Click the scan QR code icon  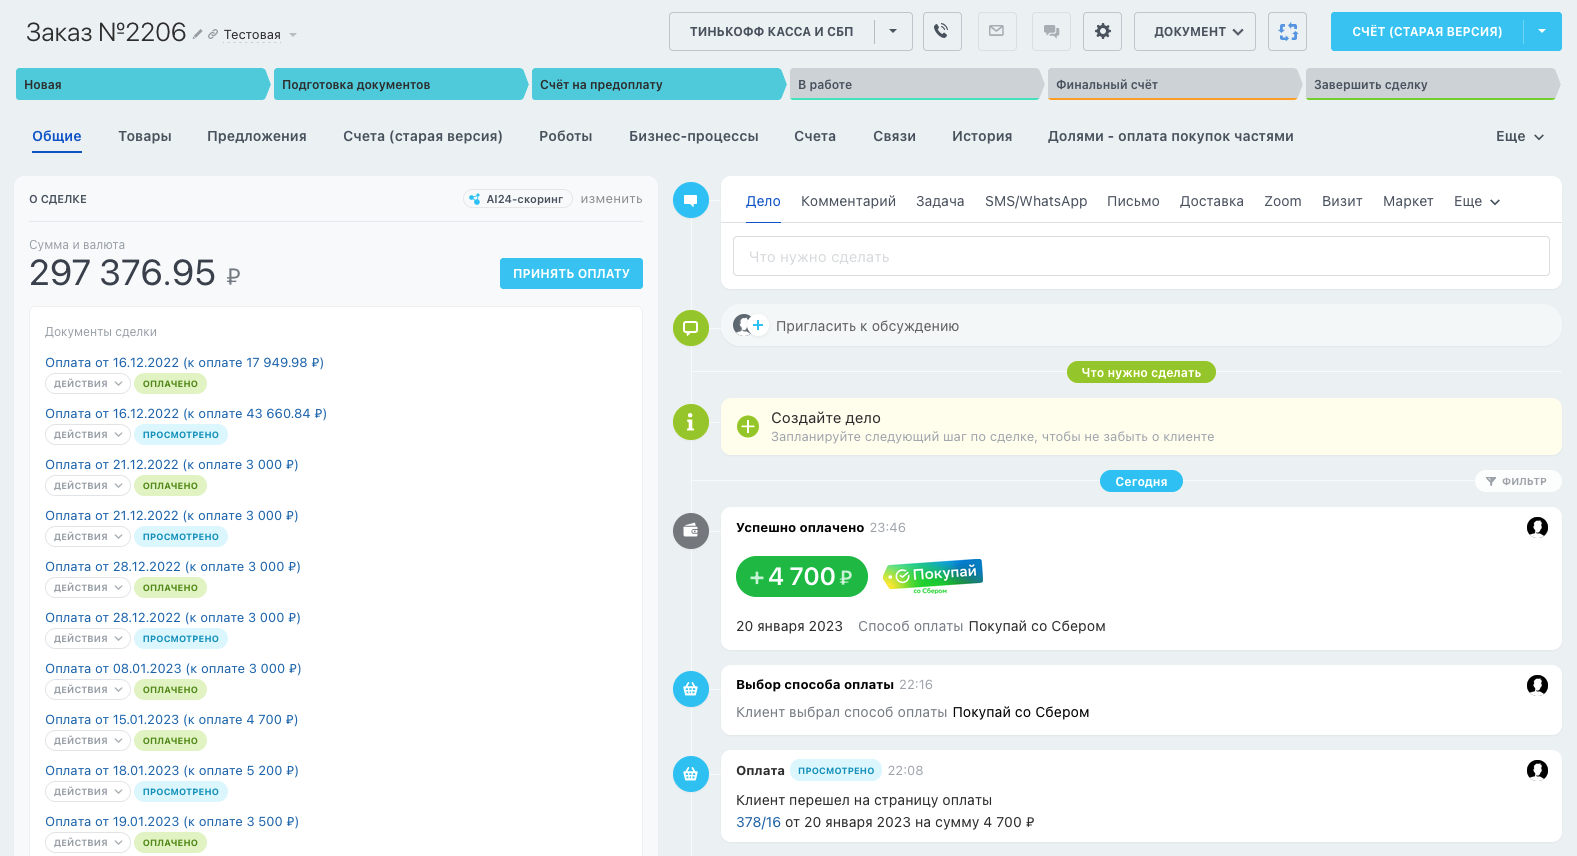(1288, 31)
